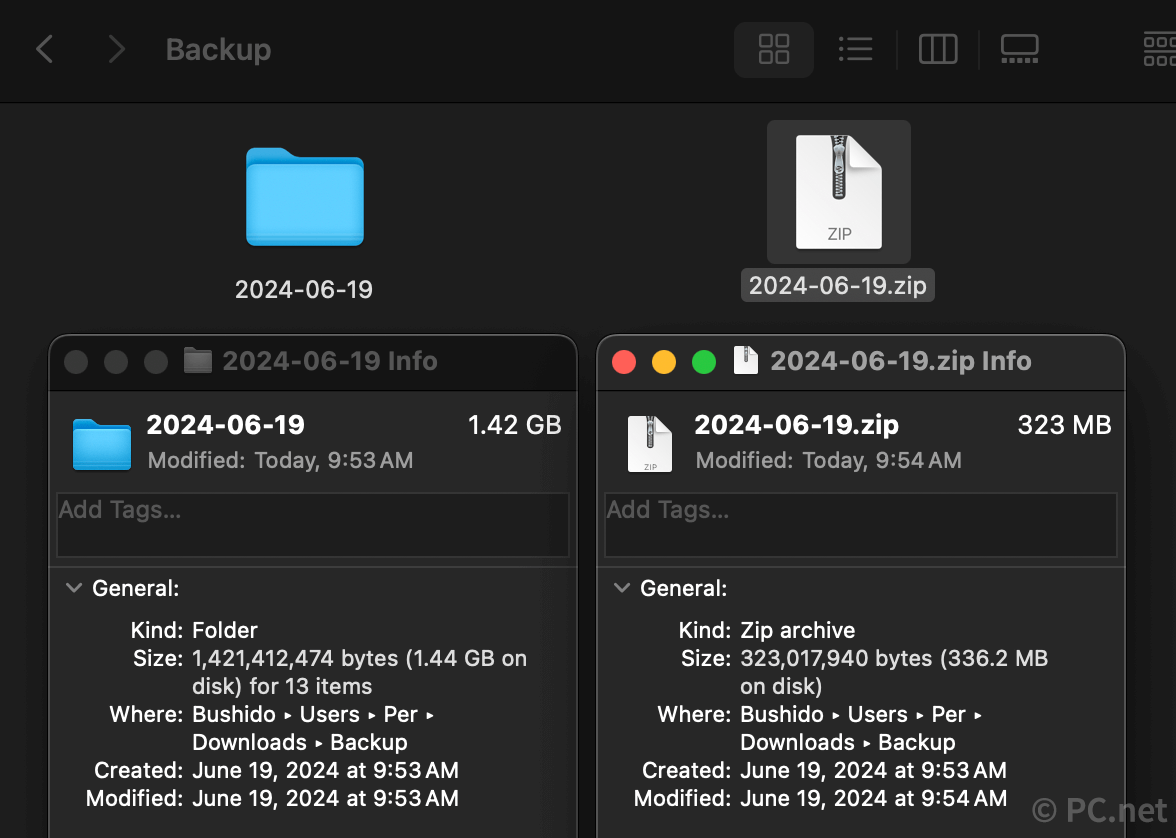This screenshot has width=1176, height=838.
Task: Click the '2024-06-19.zip Info' window title
Action: click(x=901, y=362)
